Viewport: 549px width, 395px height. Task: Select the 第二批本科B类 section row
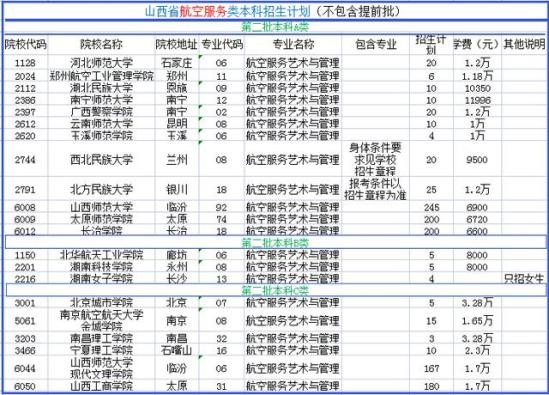tap(275, 242)
